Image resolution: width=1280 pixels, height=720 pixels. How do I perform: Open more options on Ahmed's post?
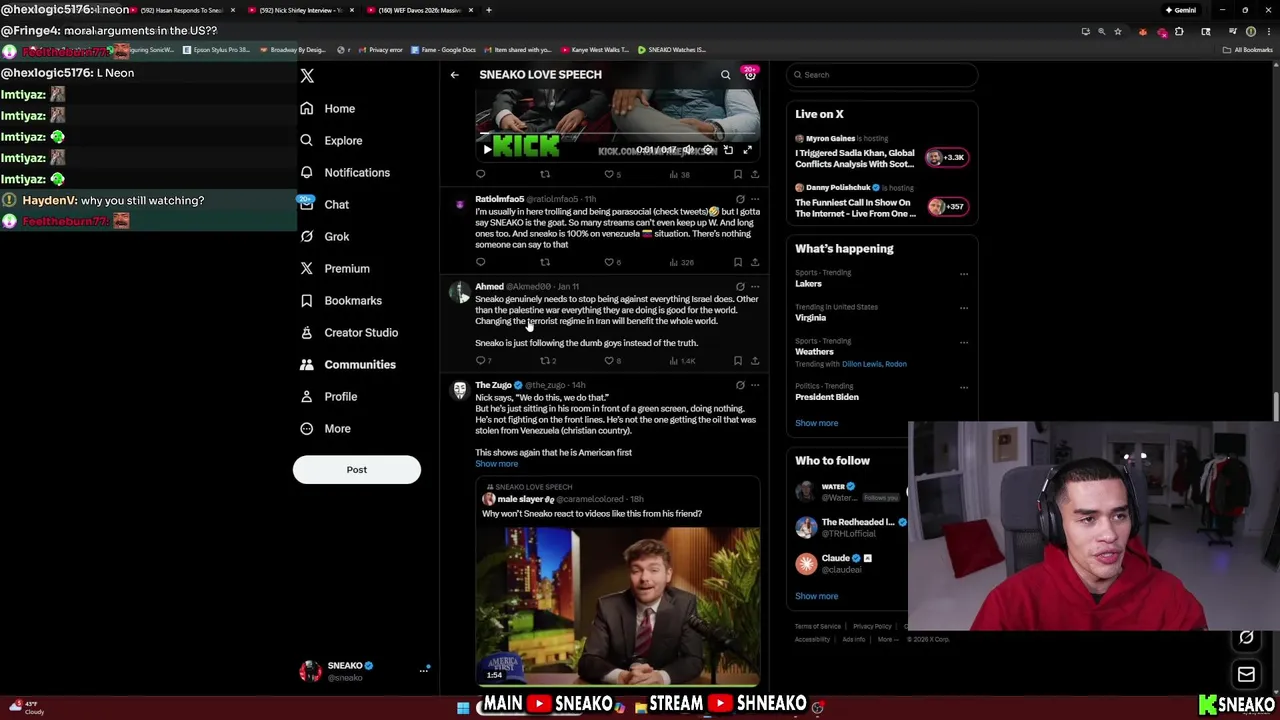(755, 286)
